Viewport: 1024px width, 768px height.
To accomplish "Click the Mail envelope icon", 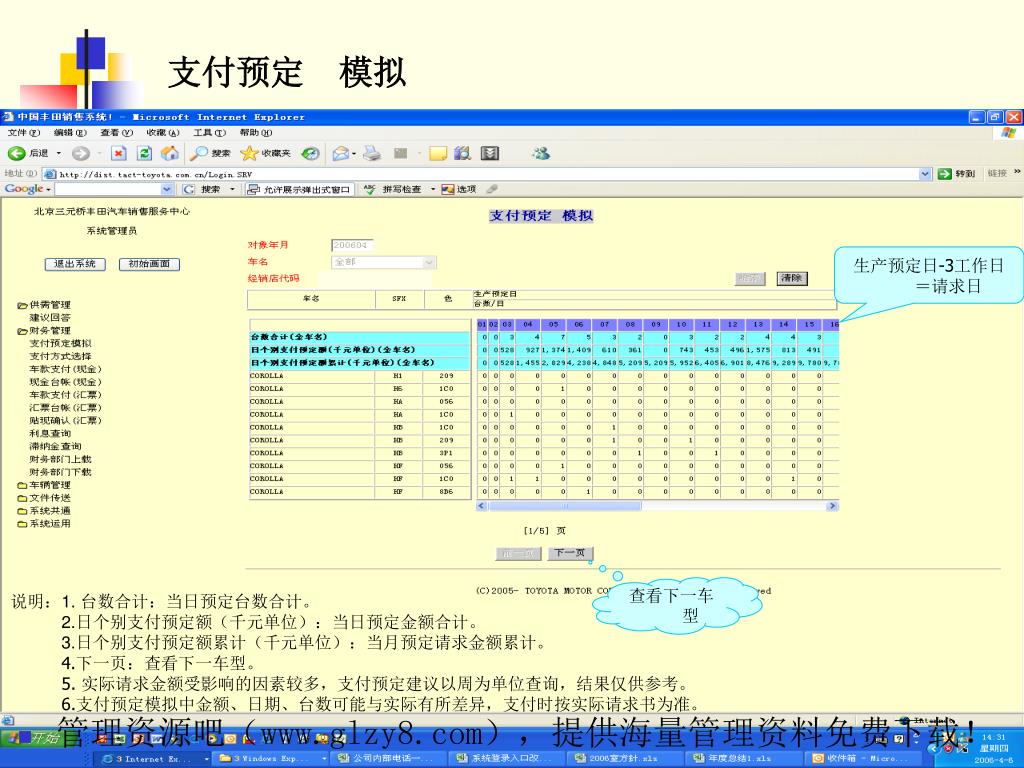I will (x=340, y=153).
